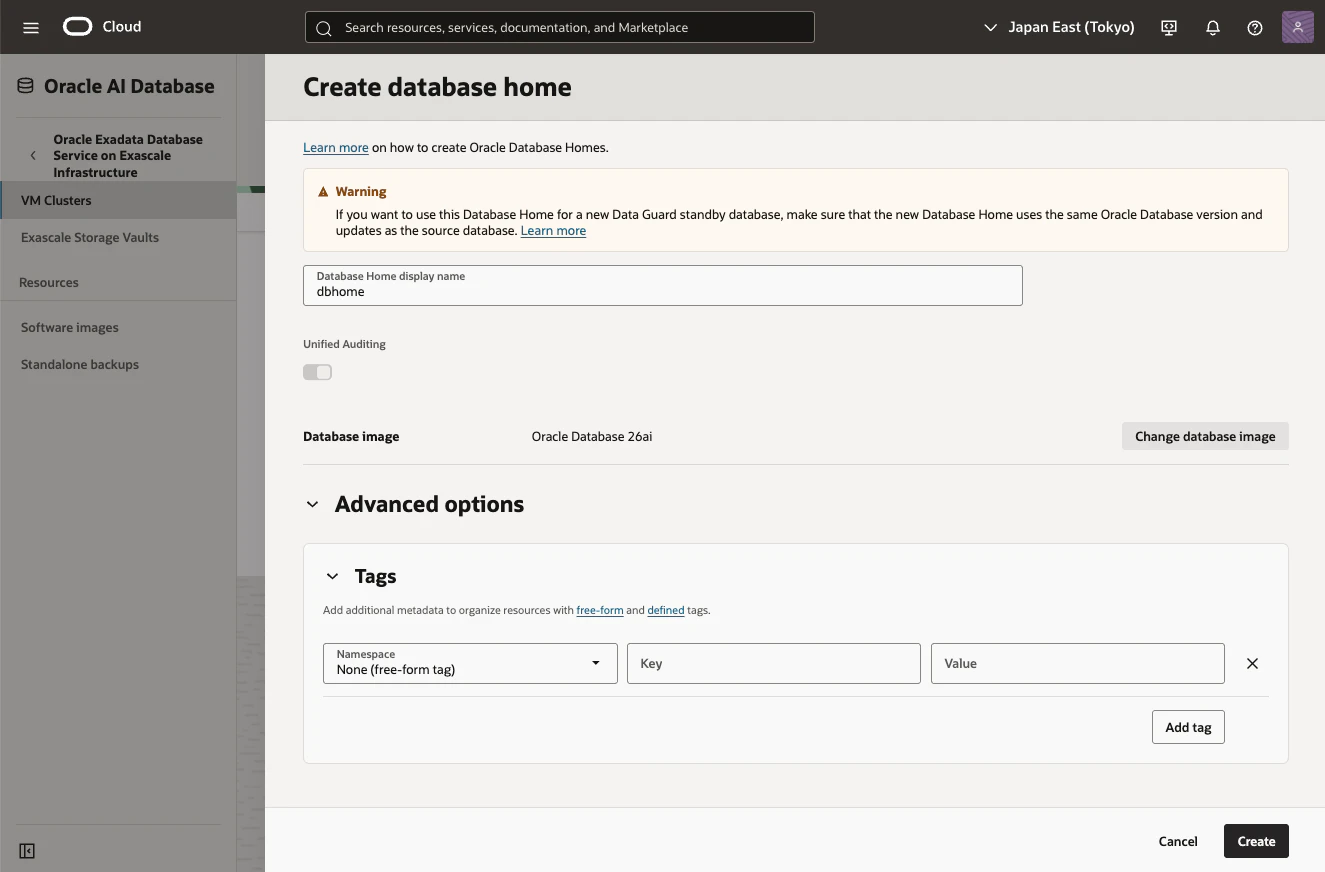The height and width of the screenshot is (872, 1325).
Task: Go back with the sidebar chevron arrow
Action: pyautogui.click(x=33, y=156)
